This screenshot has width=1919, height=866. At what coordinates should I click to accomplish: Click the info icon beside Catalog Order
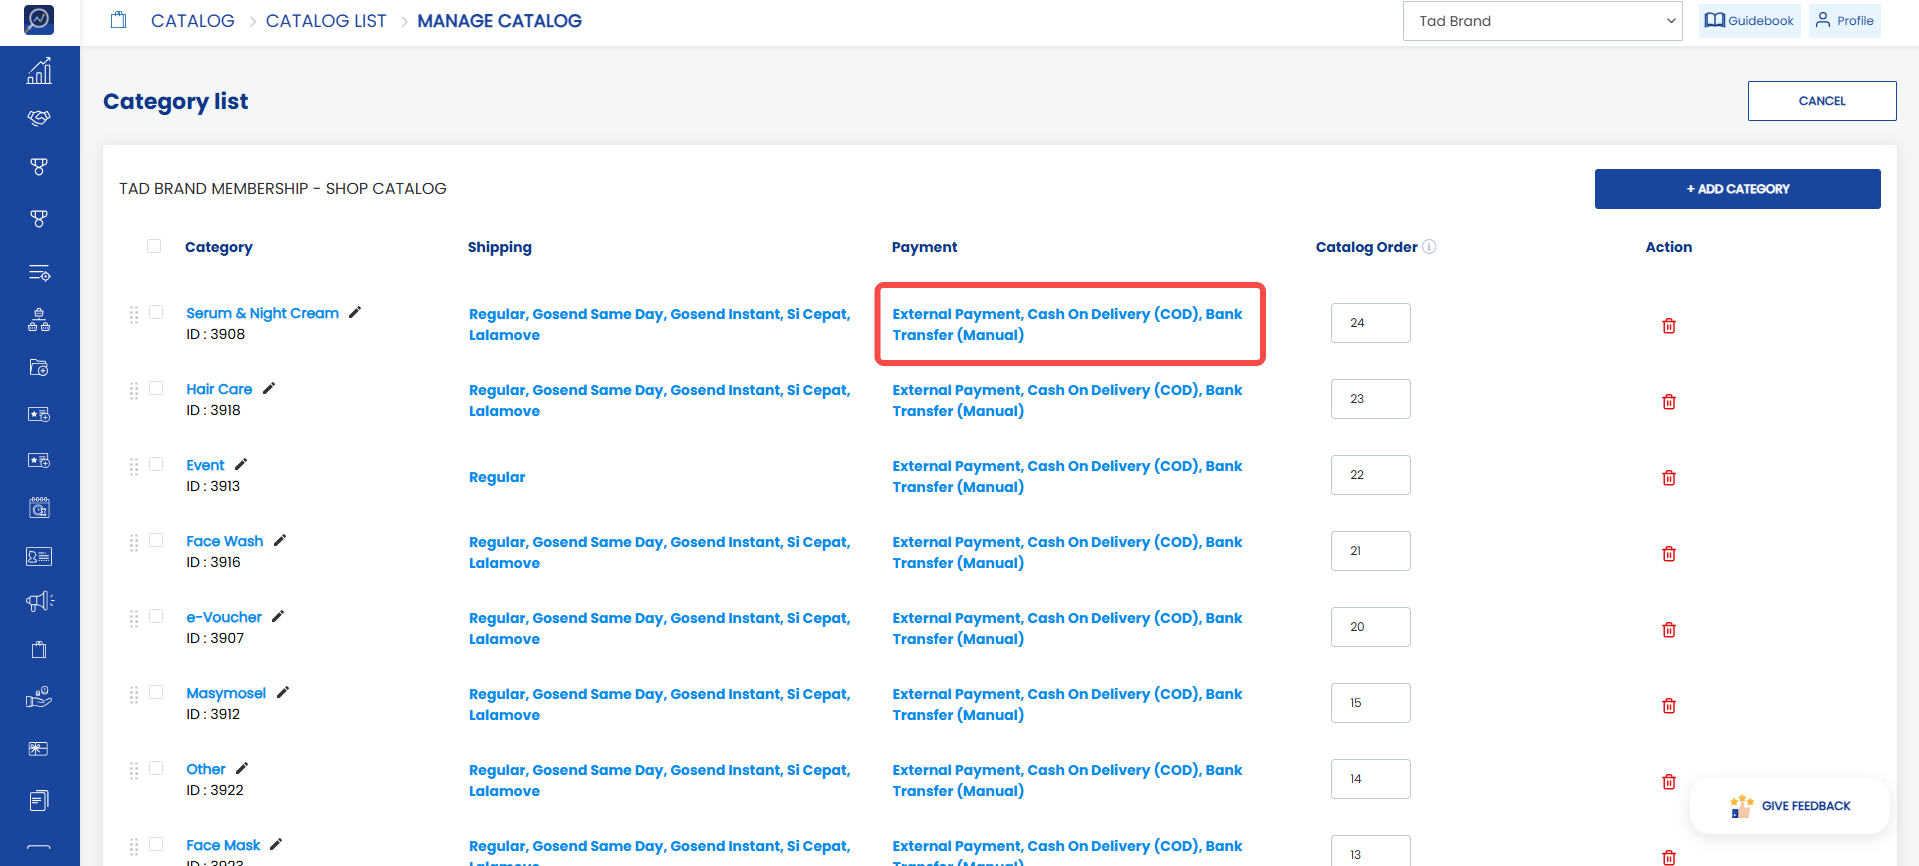1430,247
